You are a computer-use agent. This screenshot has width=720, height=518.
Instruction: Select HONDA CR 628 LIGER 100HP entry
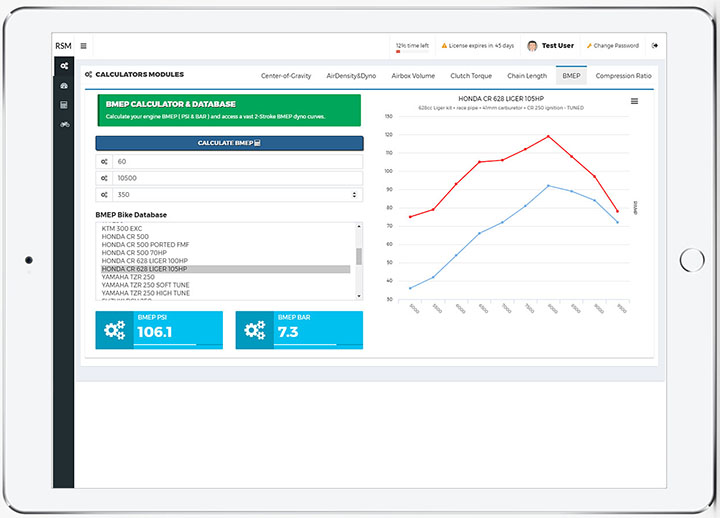click(225, 261)
